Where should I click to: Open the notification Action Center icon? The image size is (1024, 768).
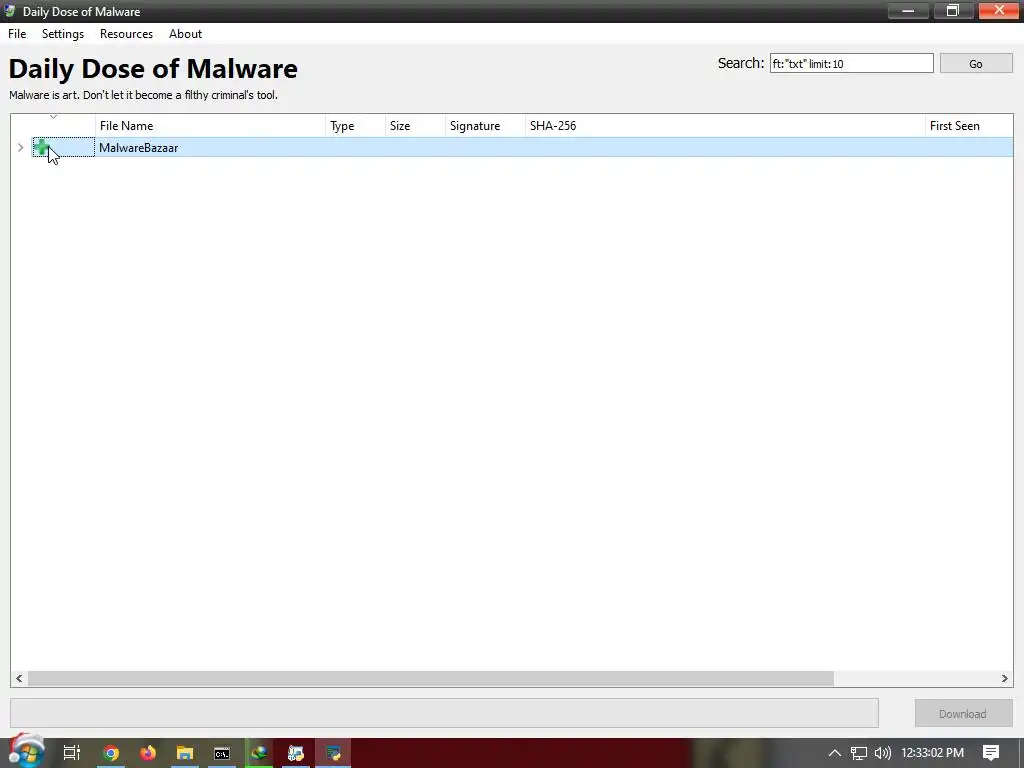[991, 753]
